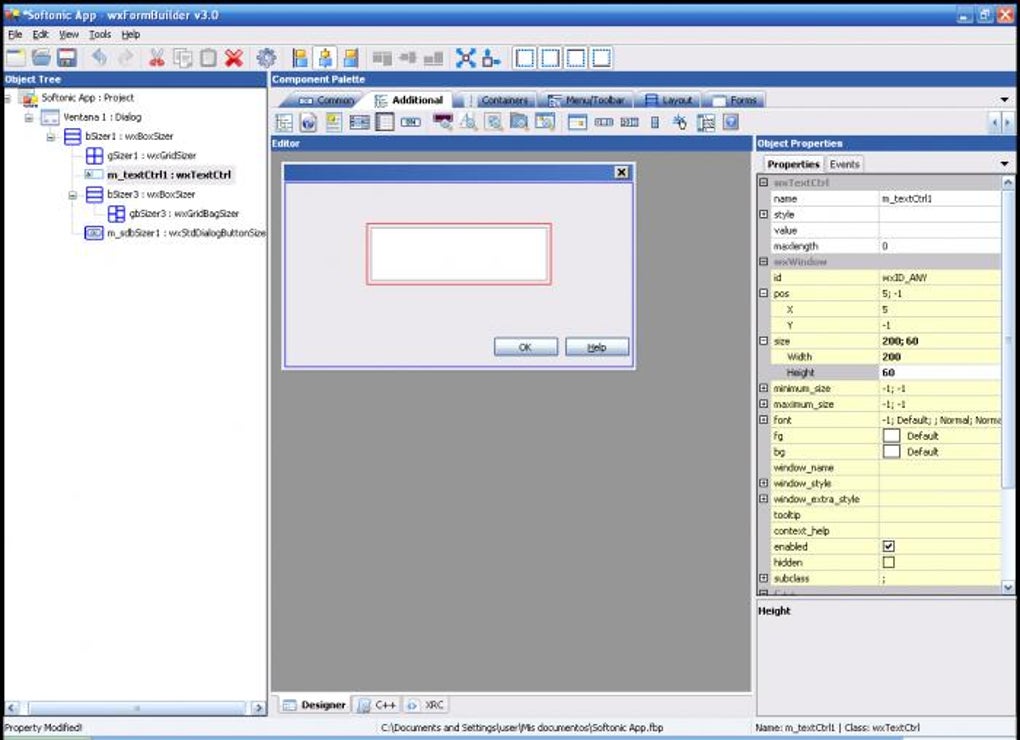The height and width of the screenshot is (740, 1020).
Task: Expand the minimum_size property
Action: [764, 388]
